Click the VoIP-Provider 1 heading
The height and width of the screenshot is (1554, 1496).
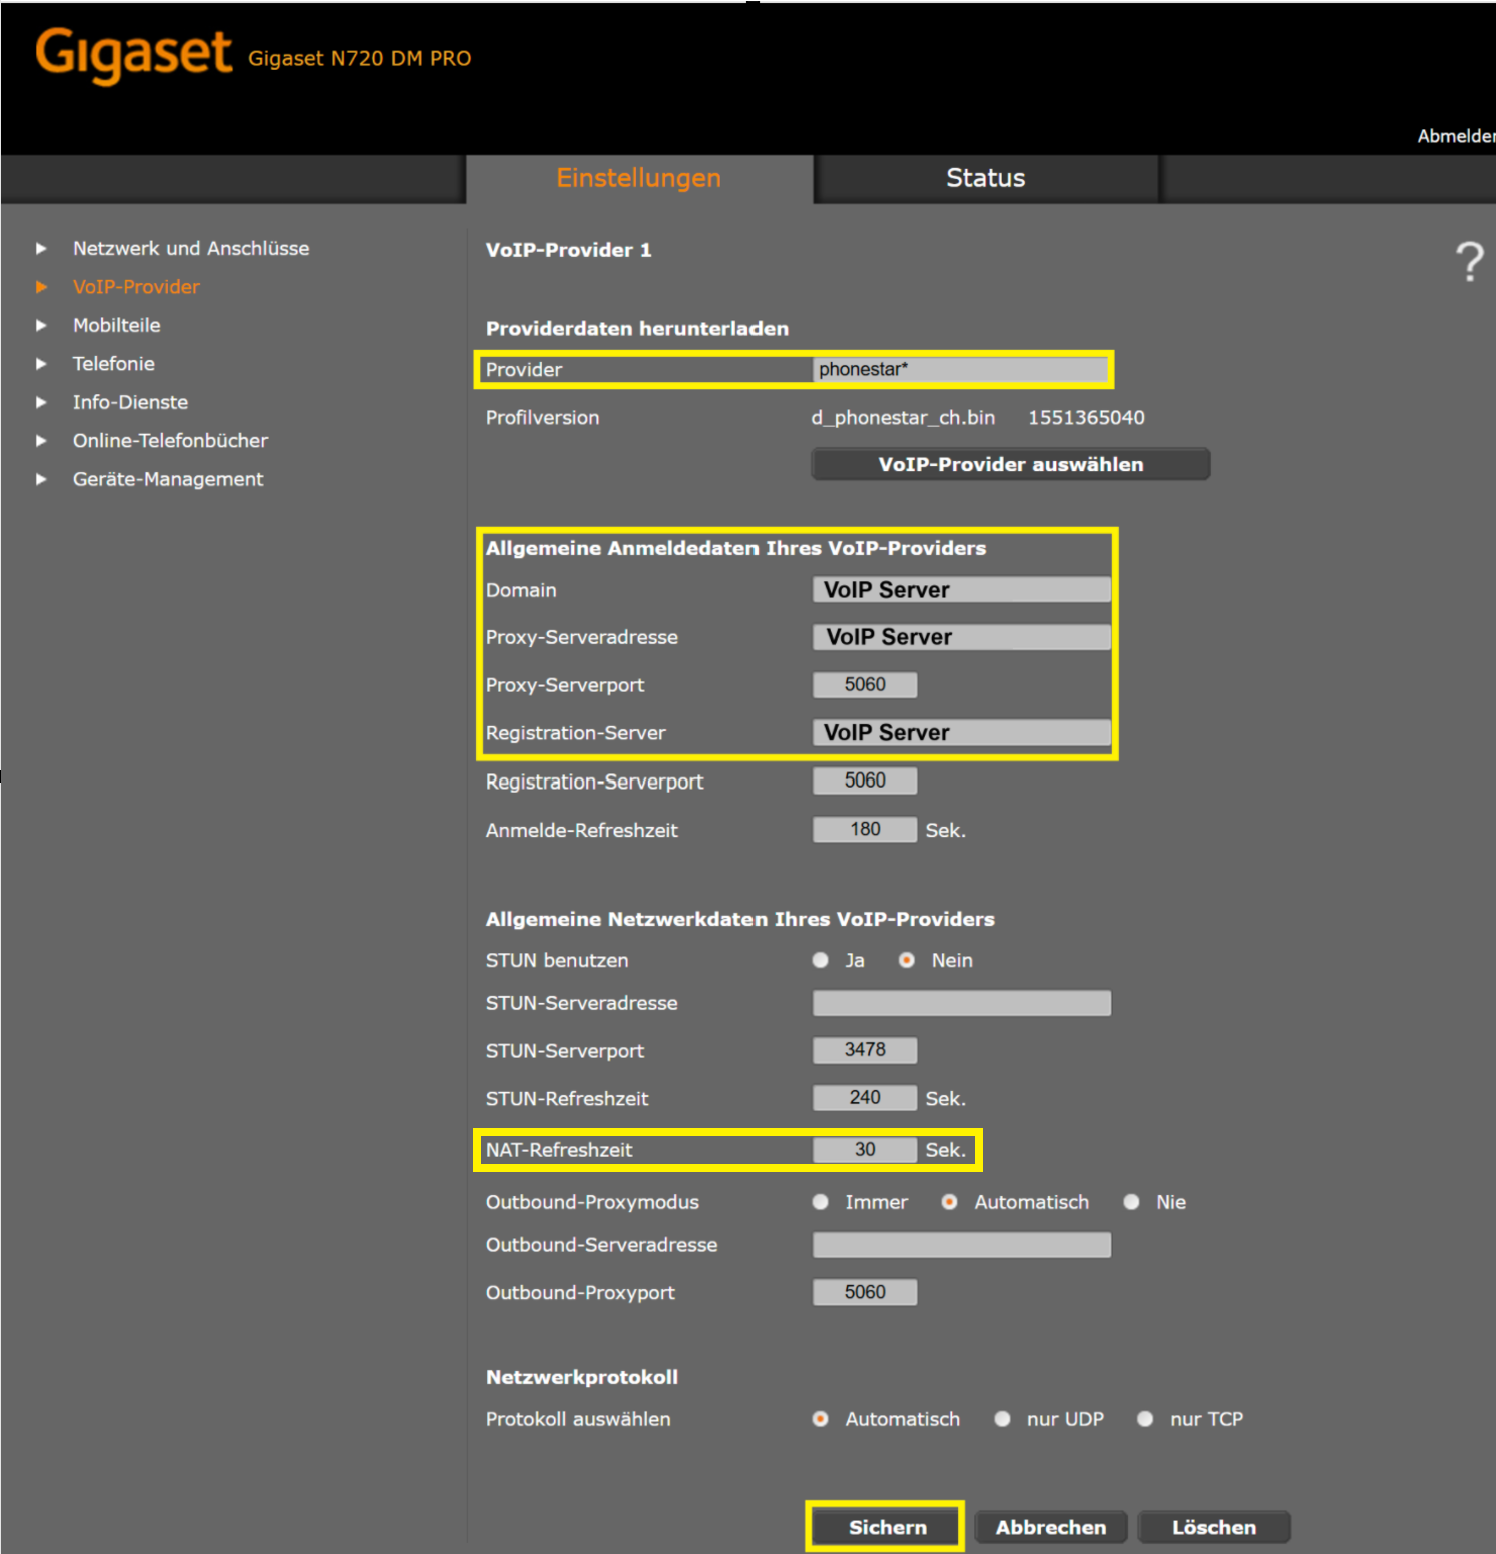tap(568, 250)
